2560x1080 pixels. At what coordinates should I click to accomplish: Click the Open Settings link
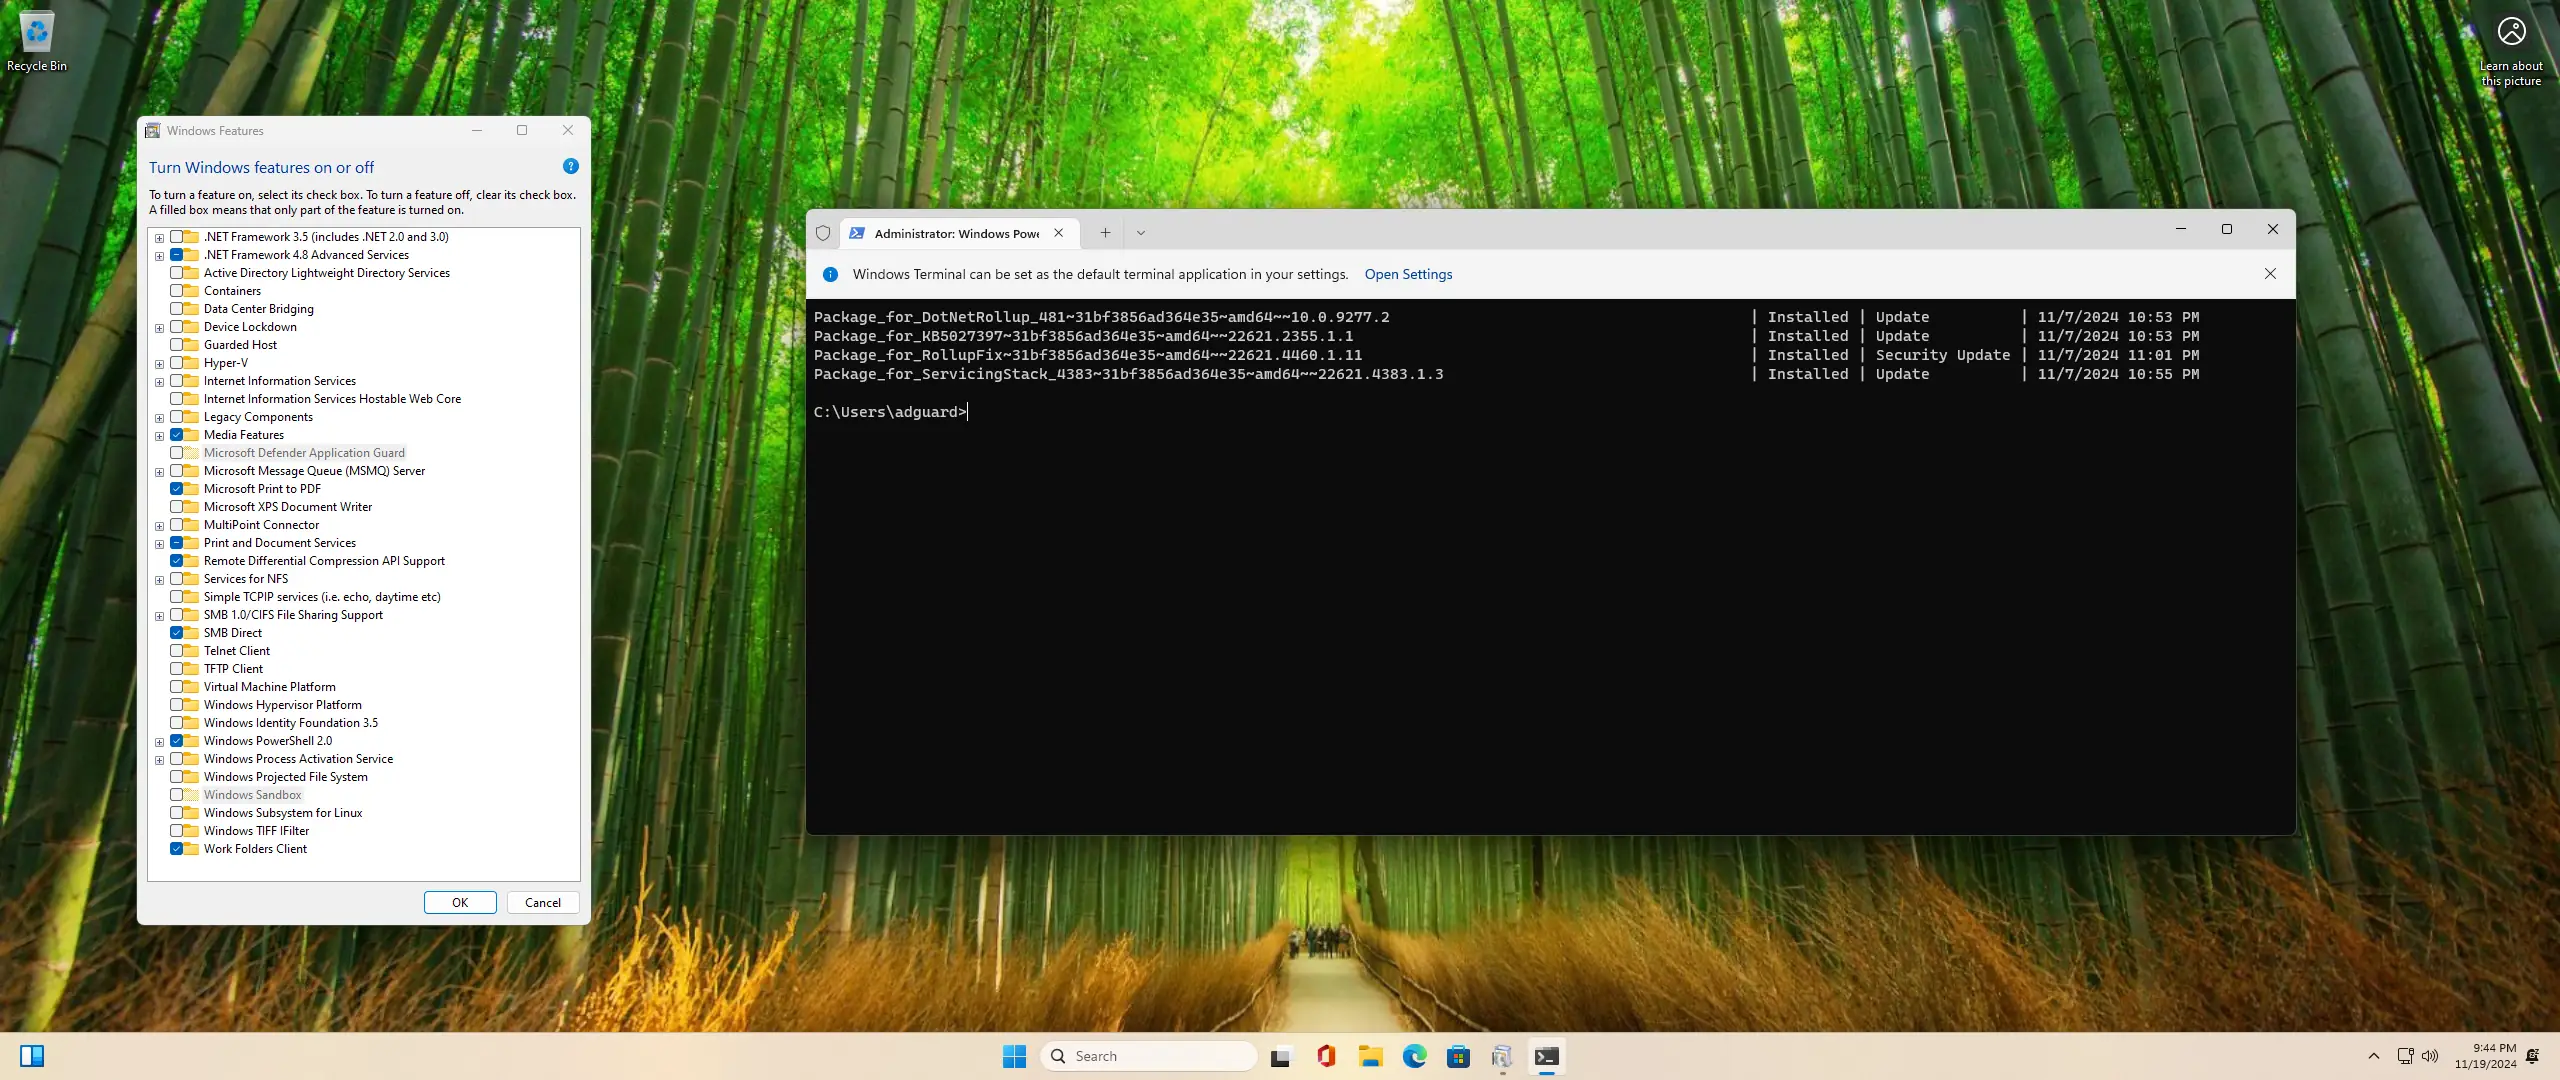click(x=1408, y=274)
